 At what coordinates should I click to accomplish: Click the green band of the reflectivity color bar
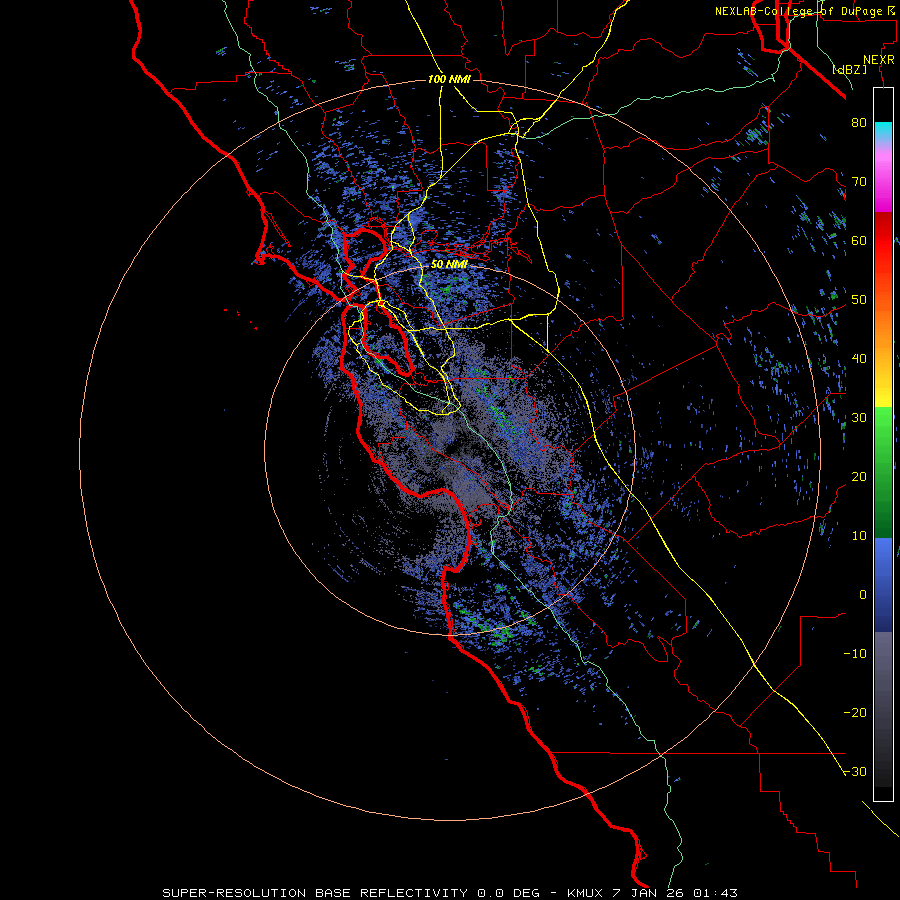(883, 472)
